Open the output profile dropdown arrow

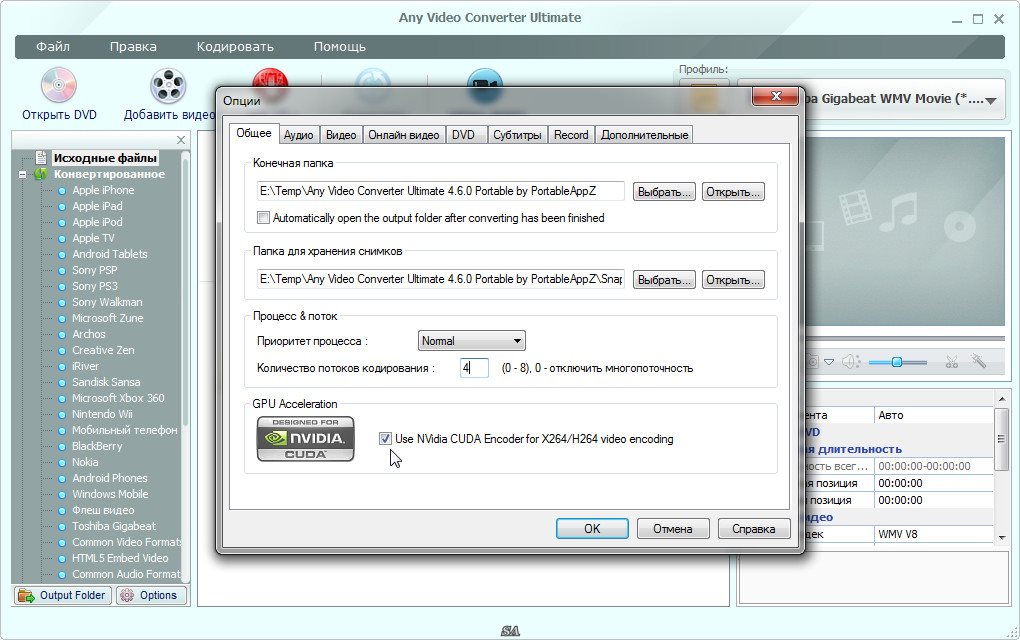pyautogui.click(x=991, y=101)
